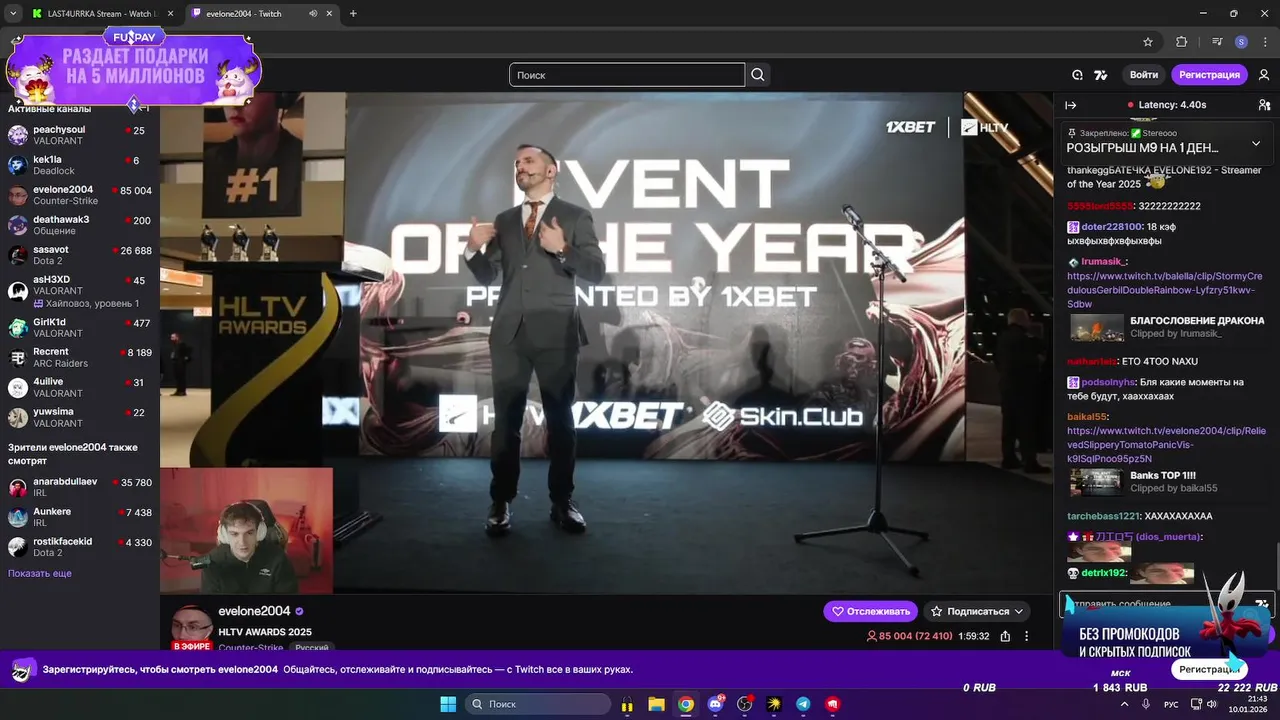The image size is (1280, 720).
Task: Bookmark this page with star icon
Action: (x=1148, y=42)
